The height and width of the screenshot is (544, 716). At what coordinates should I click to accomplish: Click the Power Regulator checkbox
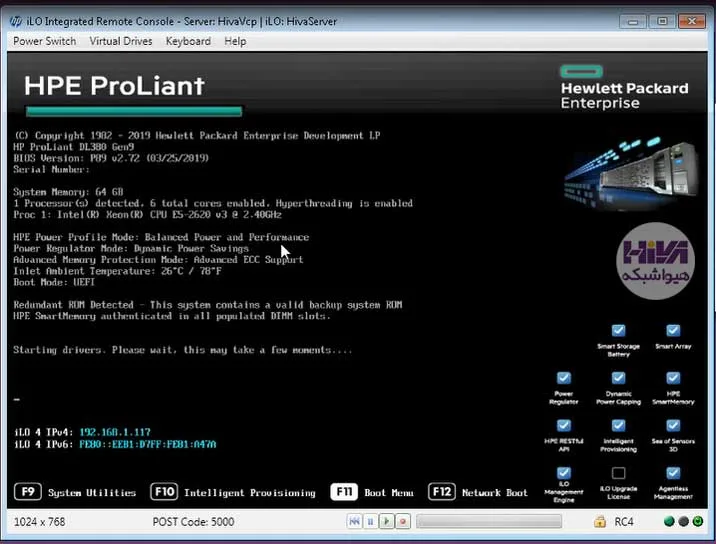click(x=564, y=378)
